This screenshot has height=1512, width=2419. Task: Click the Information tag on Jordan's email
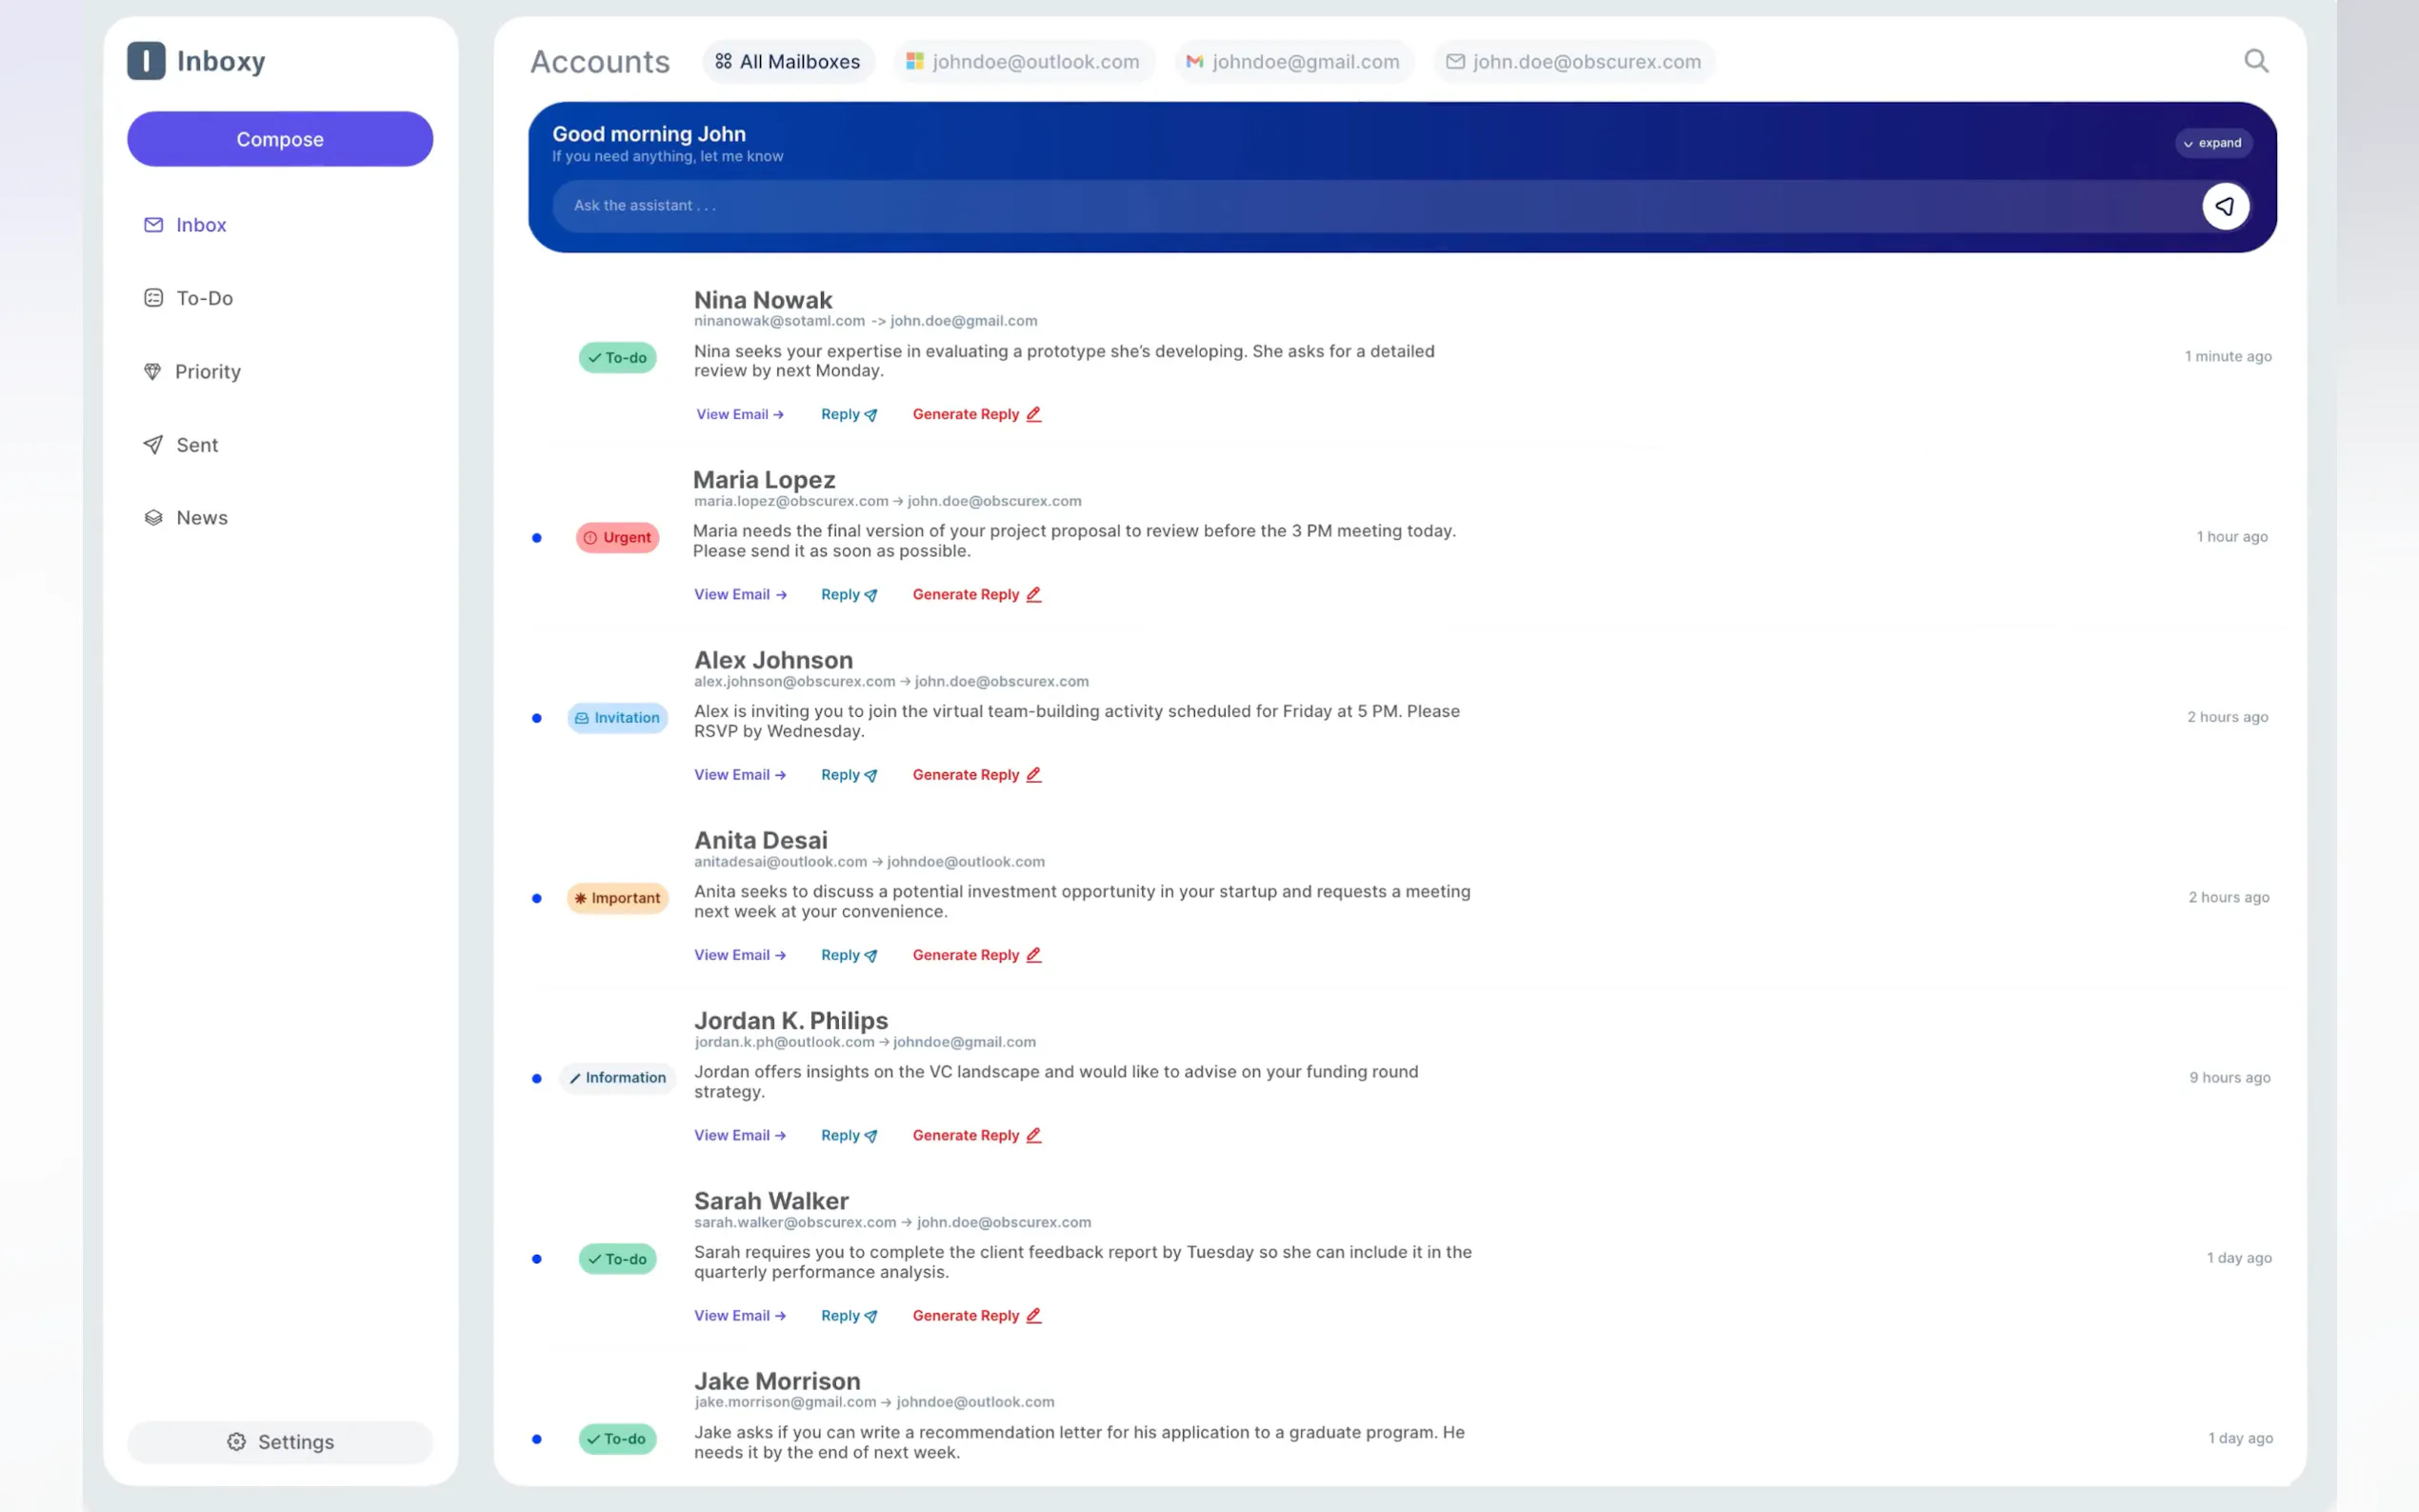617,1078
